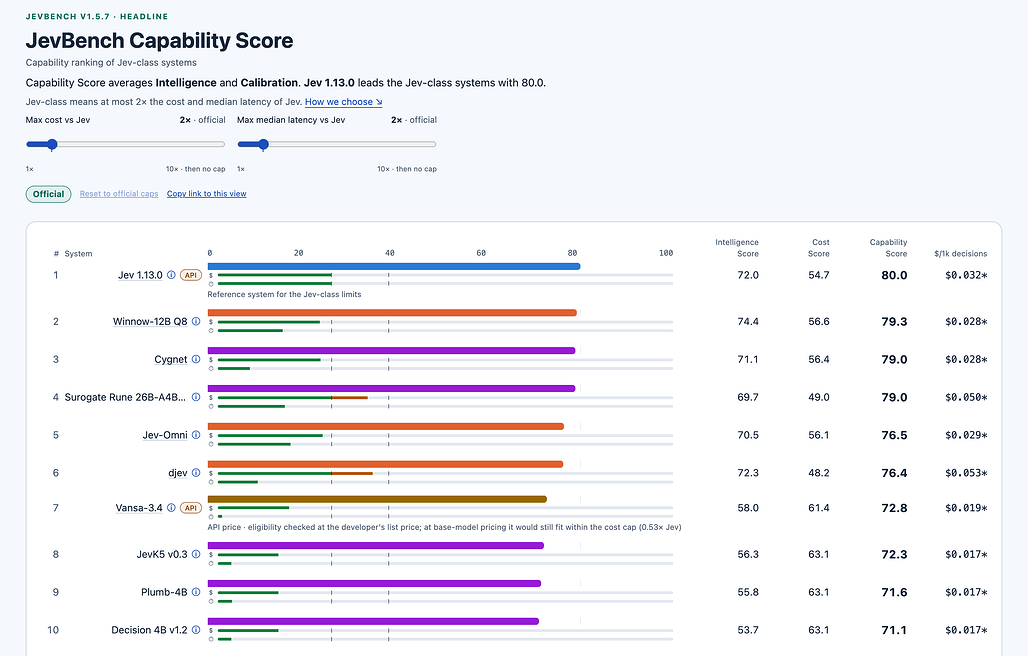
Task: Click the API badge on Jev 1.13.0
Action: coord(191,275)
